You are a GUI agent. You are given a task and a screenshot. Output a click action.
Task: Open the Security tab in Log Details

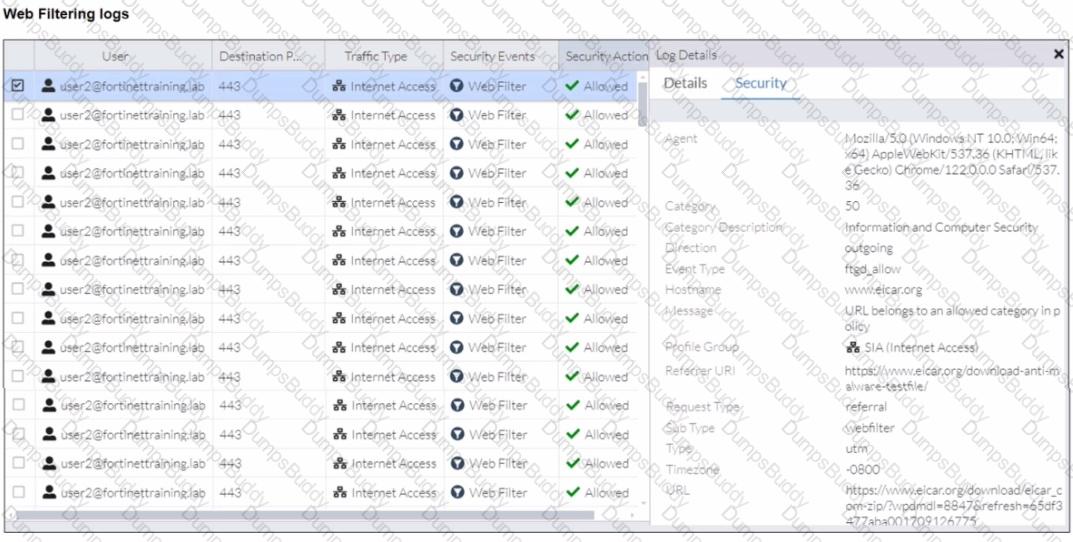[x=761, y=83]
